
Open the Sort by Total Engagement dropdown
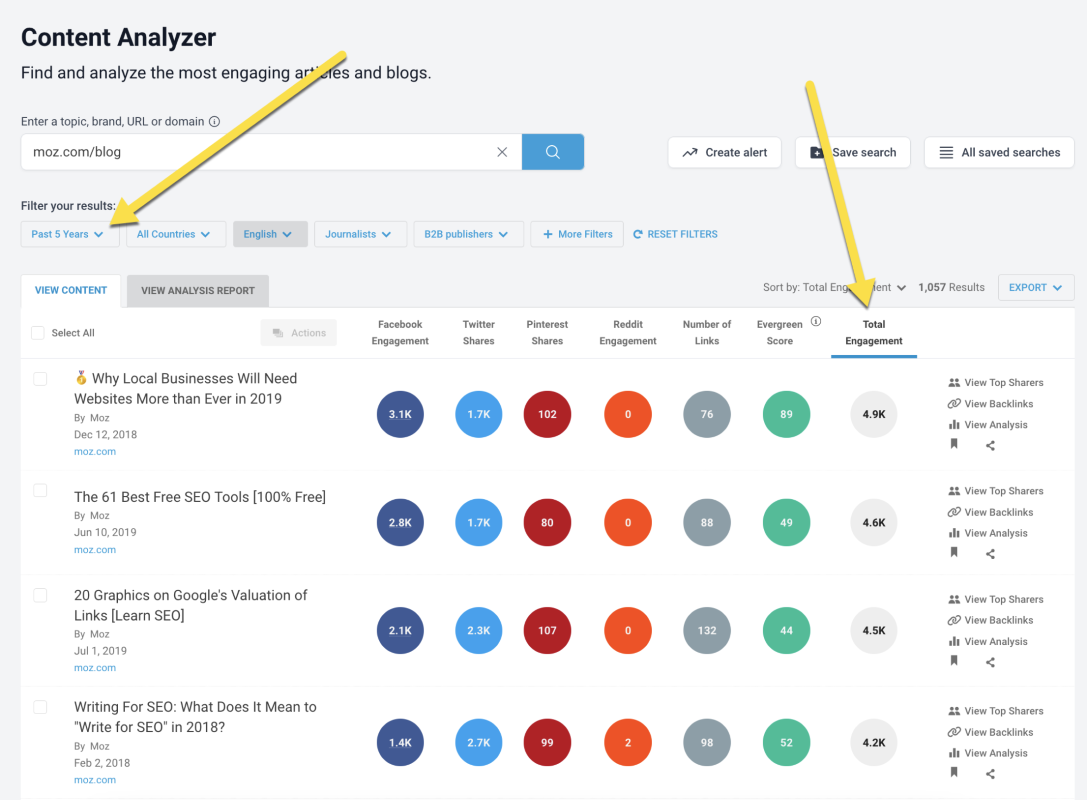[x=834, y=287]
